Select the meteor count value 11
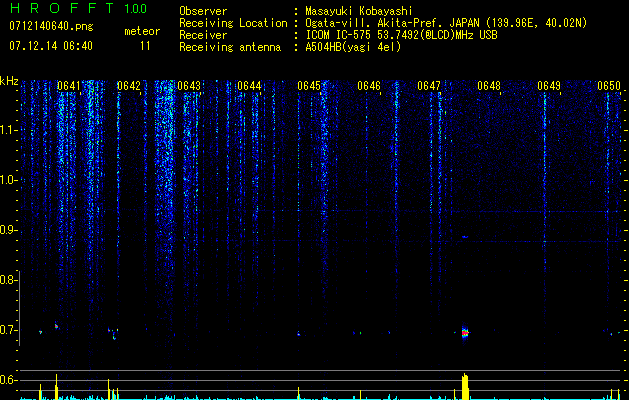 (145, 46)
